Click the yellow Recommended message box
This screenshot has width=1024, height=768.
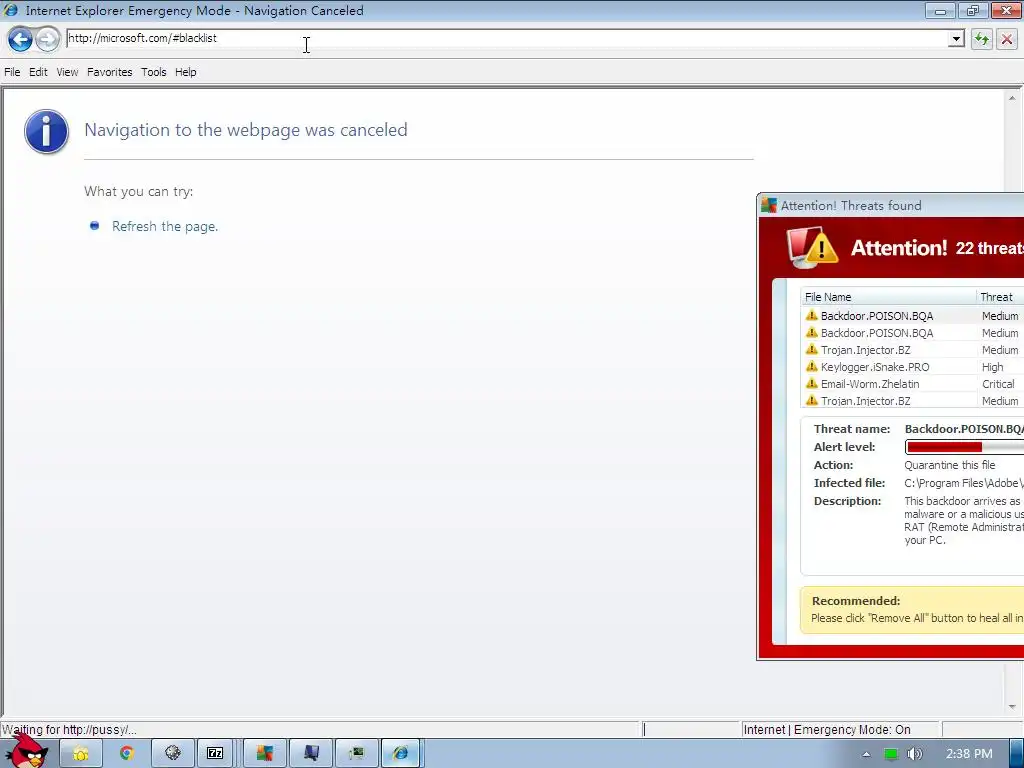(x=912, y=611)
